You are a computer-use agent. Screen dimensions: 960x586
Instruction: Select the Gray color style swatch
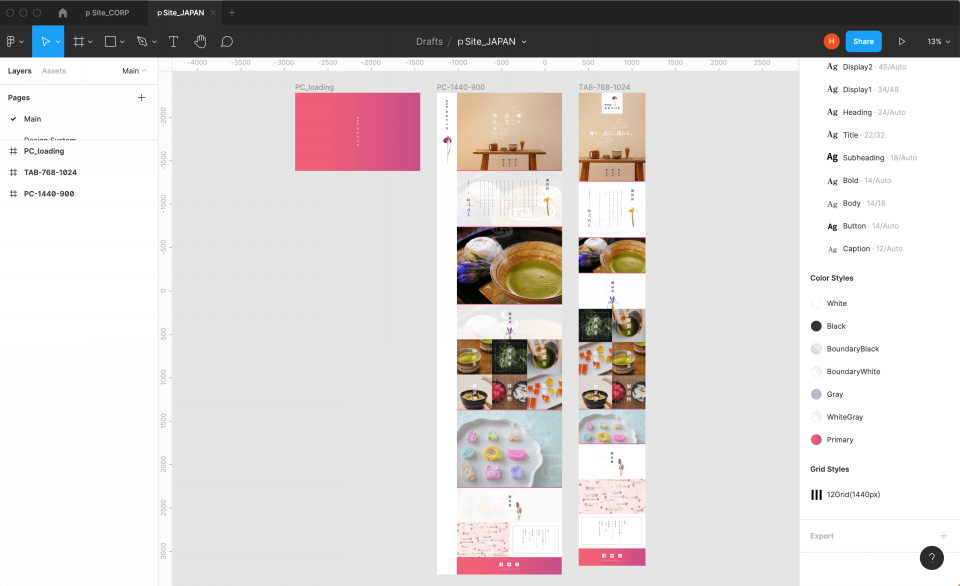point(816,394)
